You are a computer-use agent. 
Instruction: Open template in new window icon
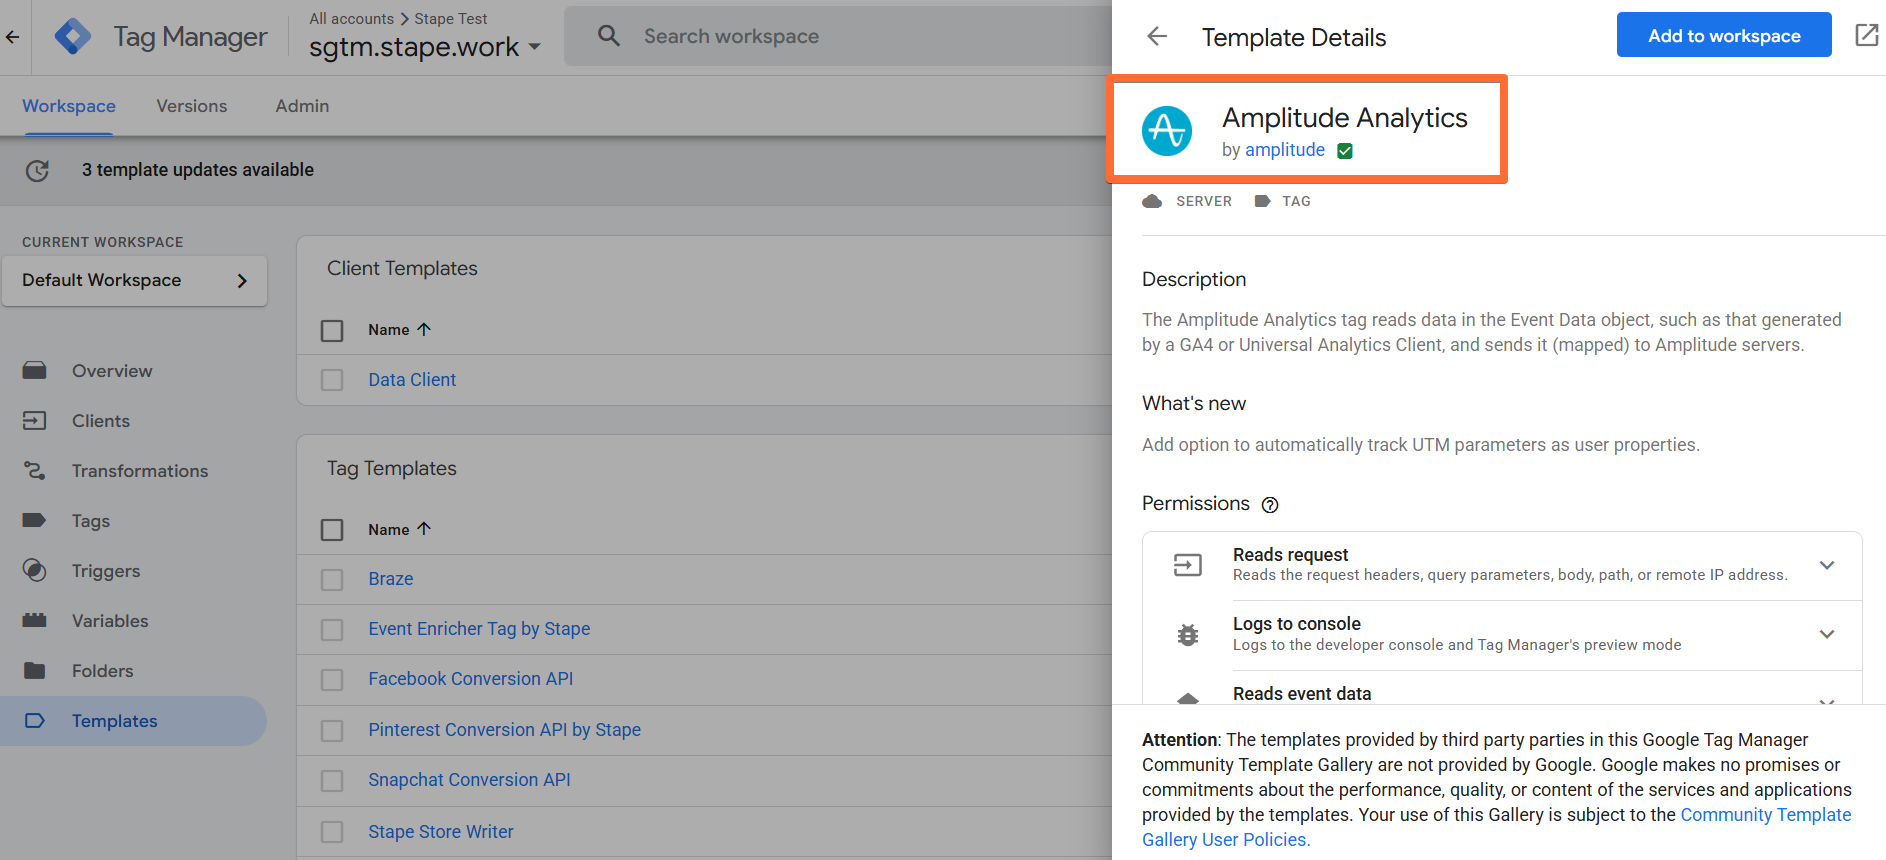tap(1866, 35)
